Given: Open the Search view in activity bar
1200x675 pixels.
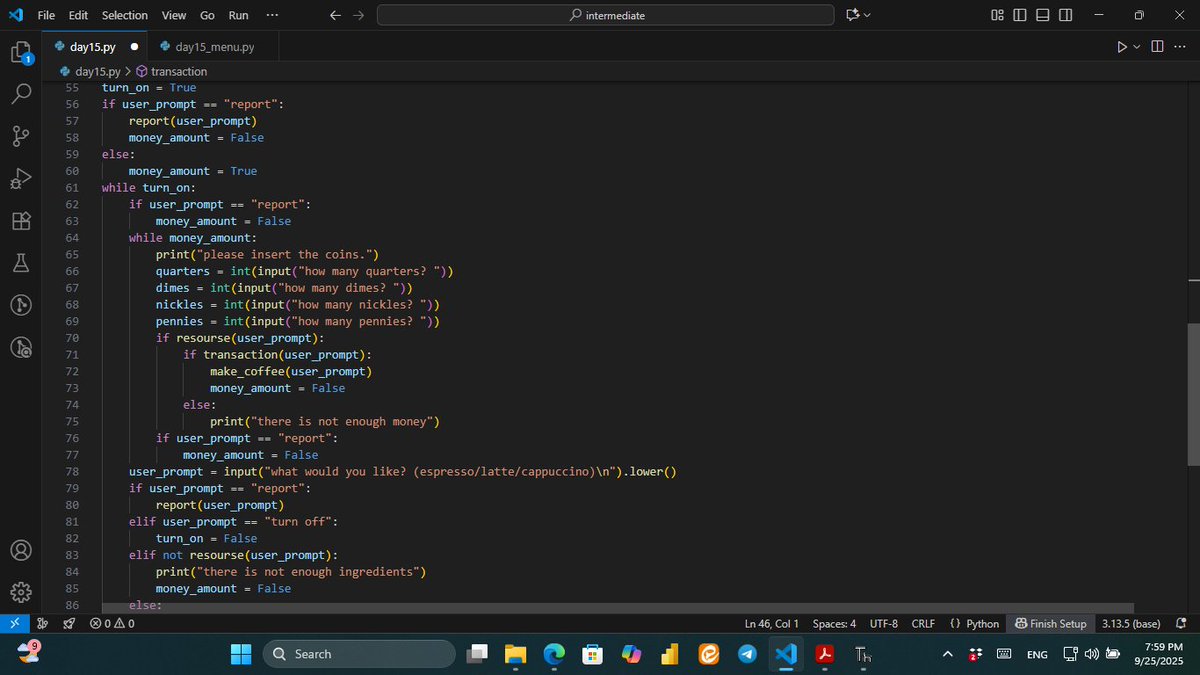Looking at the screenshot, I should [x=22, y=94].
